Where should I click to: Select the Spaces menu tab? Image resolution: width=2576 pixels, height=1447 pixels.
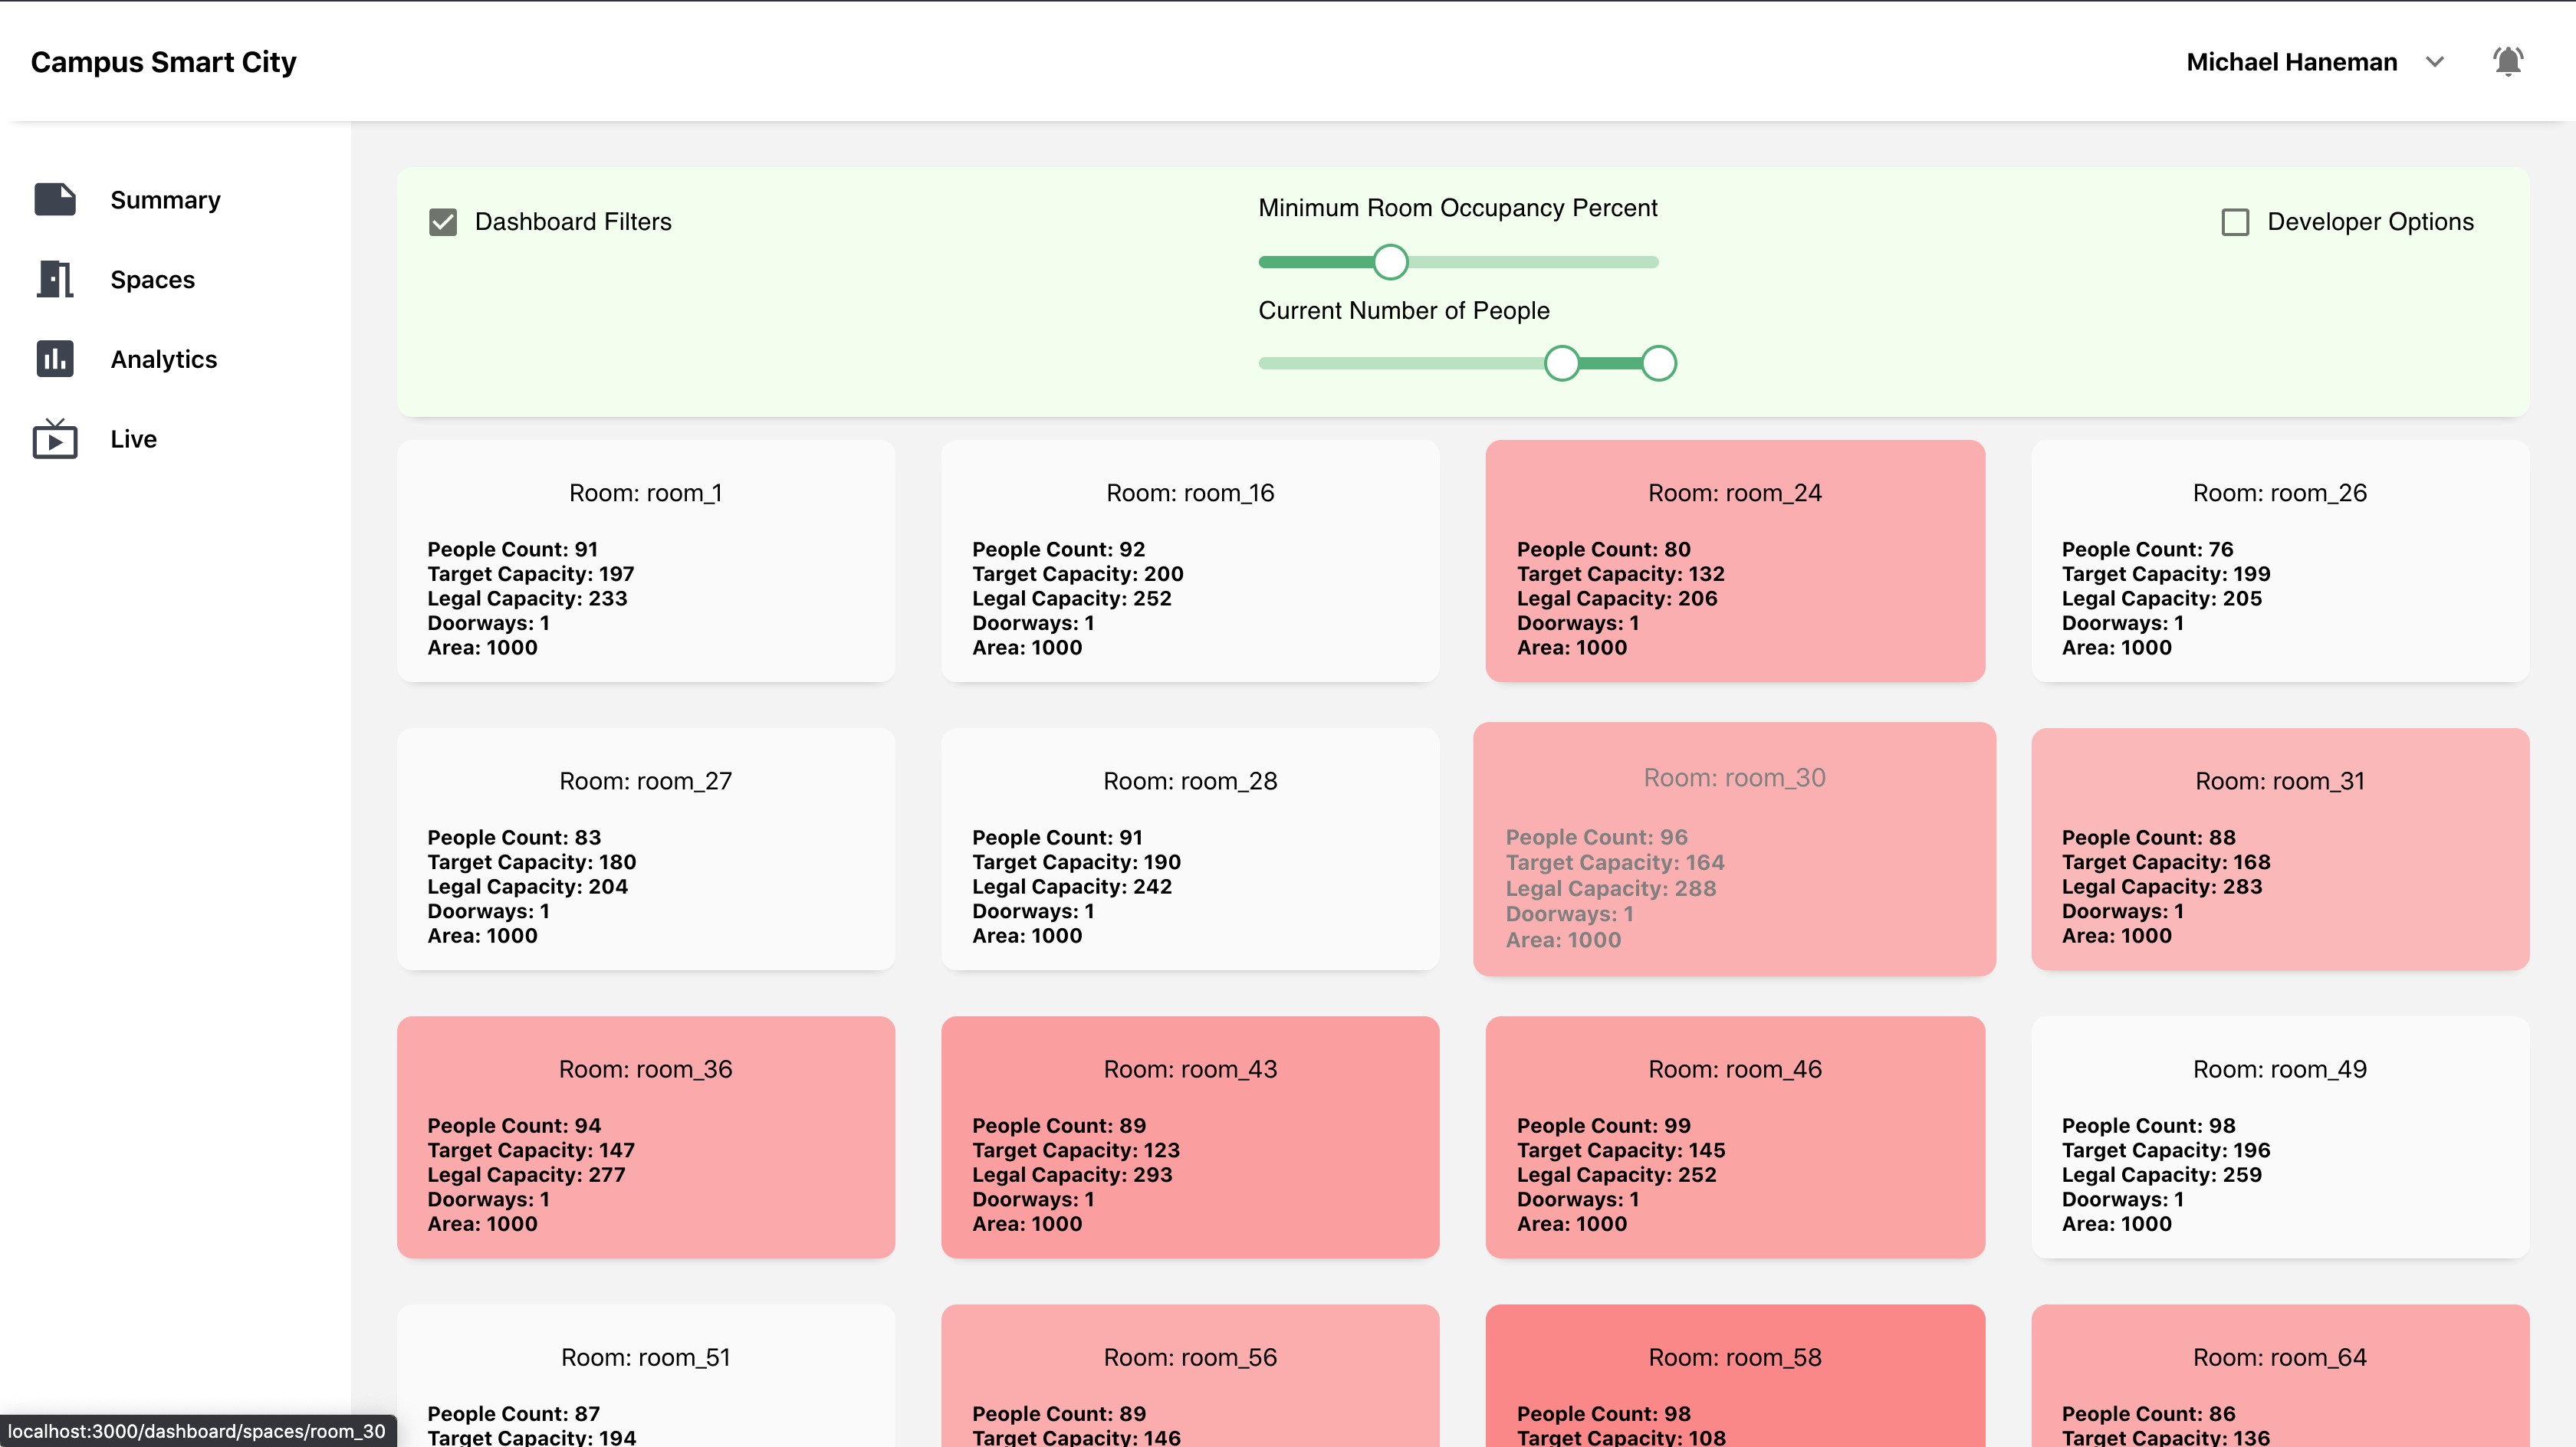[x=150, y=277]
